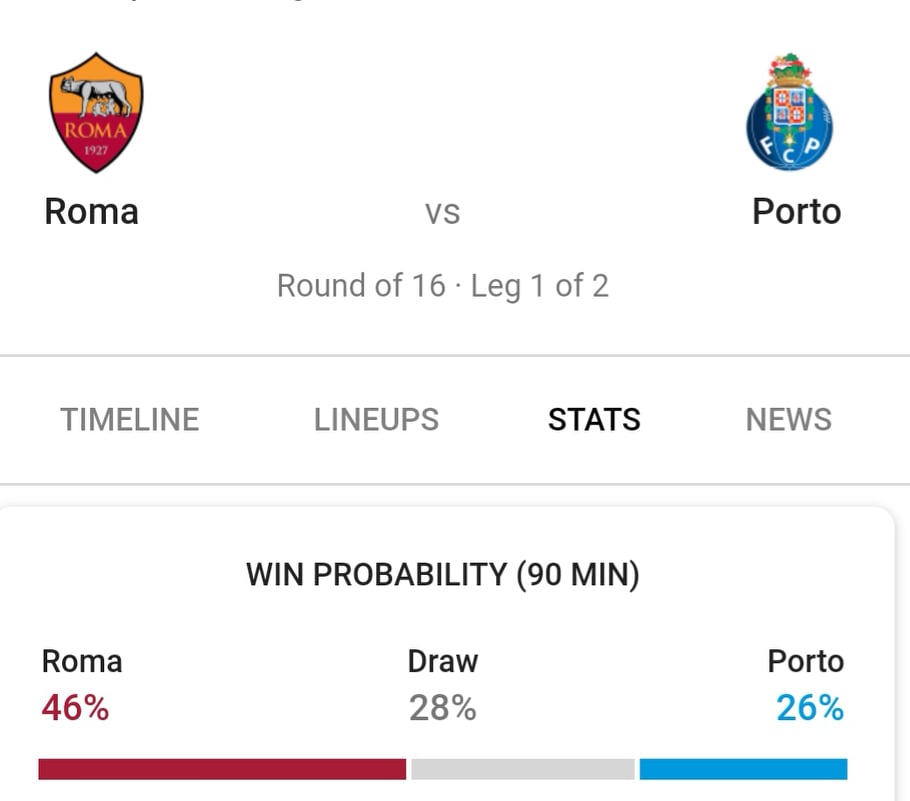This screenshot has width=910, height=801.
Task: Tap the vs label between teams
Action: [x=442, y=214]
